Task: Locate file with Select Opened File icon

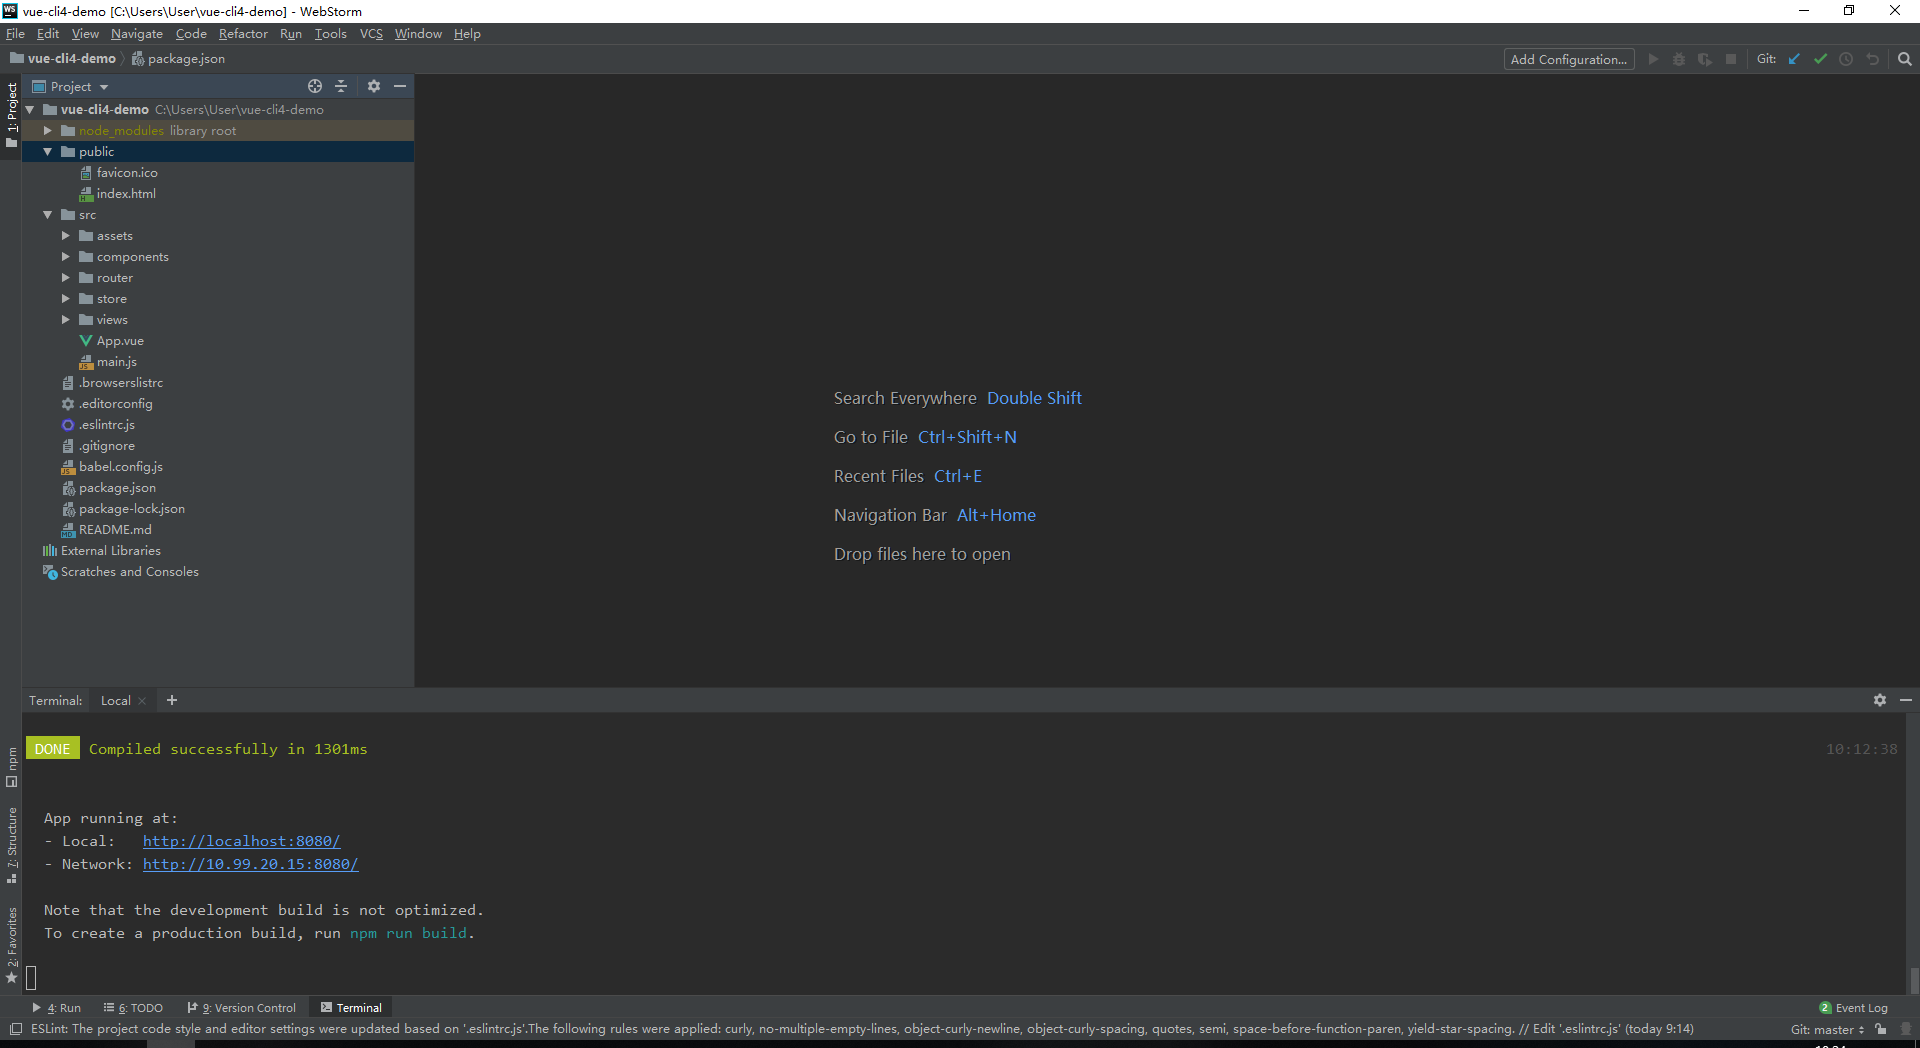Action: (315, 86)
